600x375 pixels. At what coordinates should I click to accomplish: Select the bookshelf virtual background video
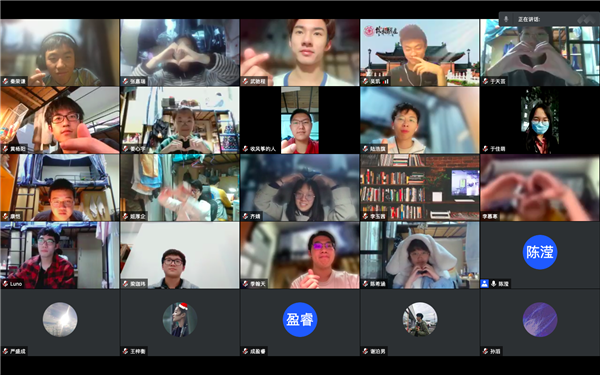point(420,188)
